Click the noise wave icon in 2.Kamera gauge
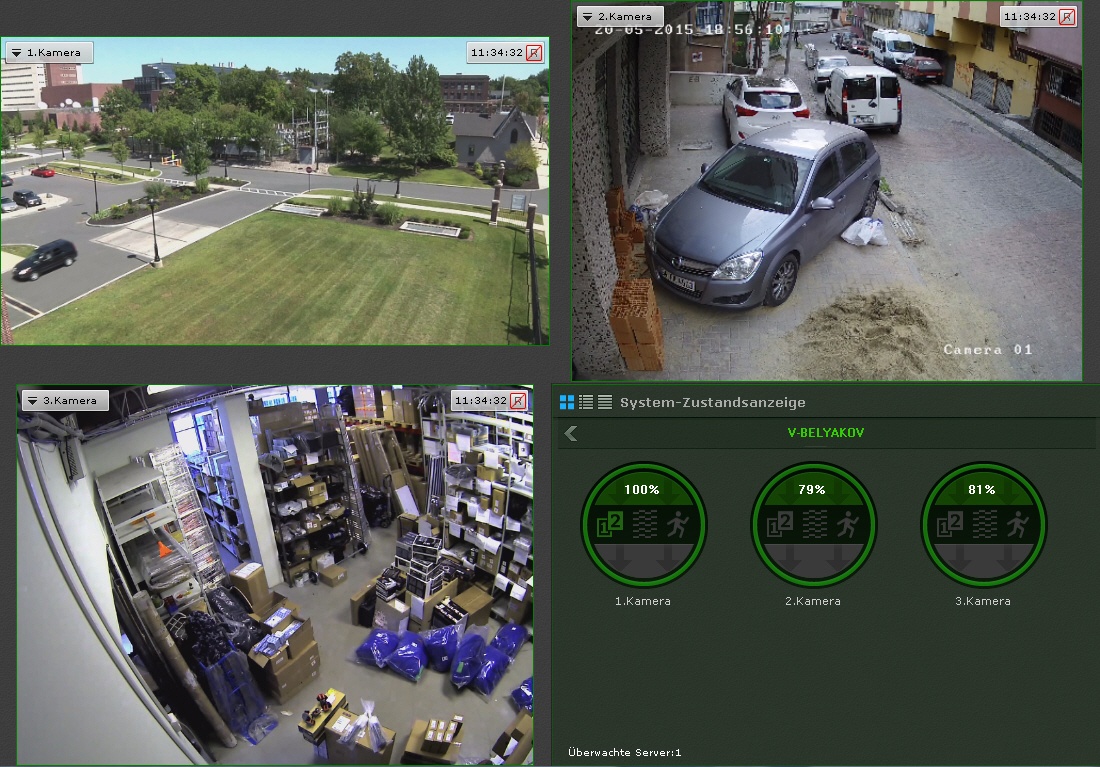The width and height of the screenshot is (1100, 767). click(814, 524)
